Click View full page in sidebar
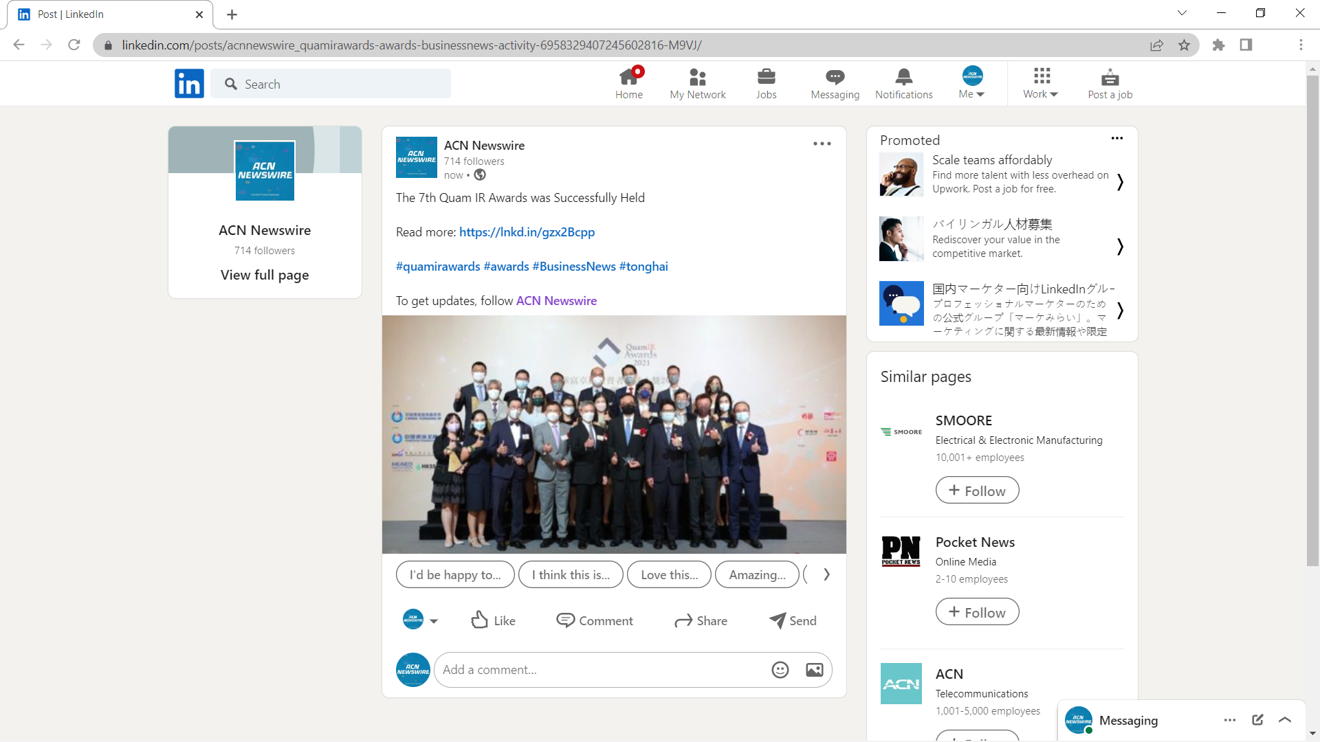1320x742 pixels. point(265,275)
